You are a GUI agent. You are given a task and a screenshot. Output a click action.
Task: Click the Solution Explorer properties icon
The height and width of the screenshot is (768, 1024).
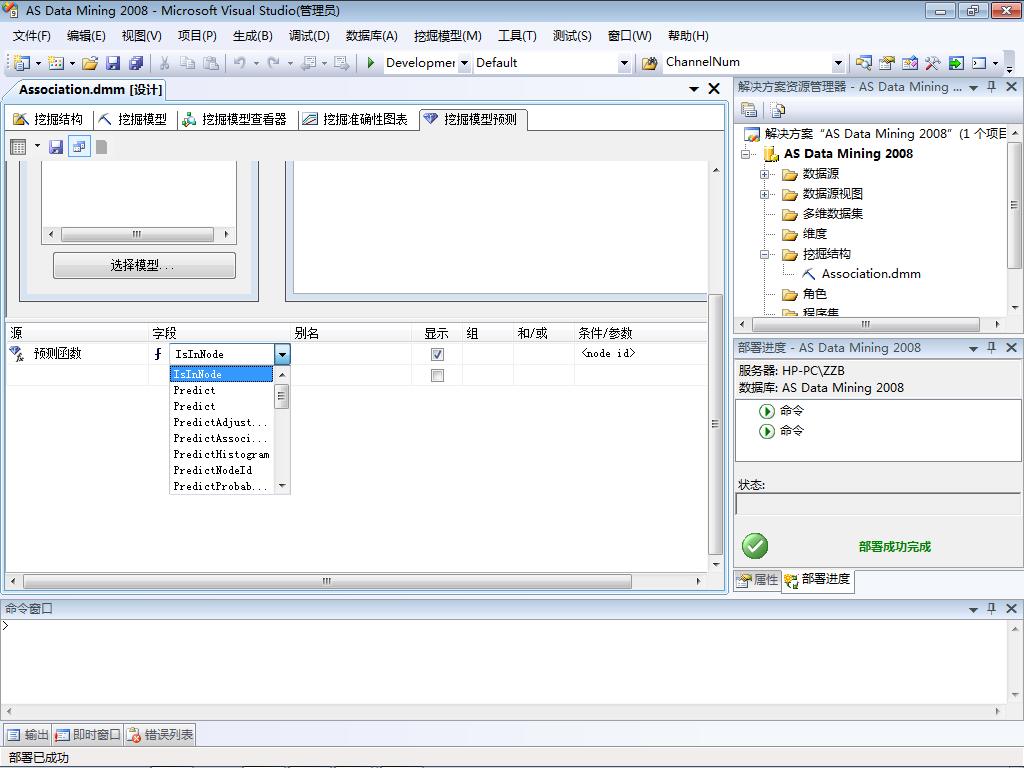pos(749,110)
